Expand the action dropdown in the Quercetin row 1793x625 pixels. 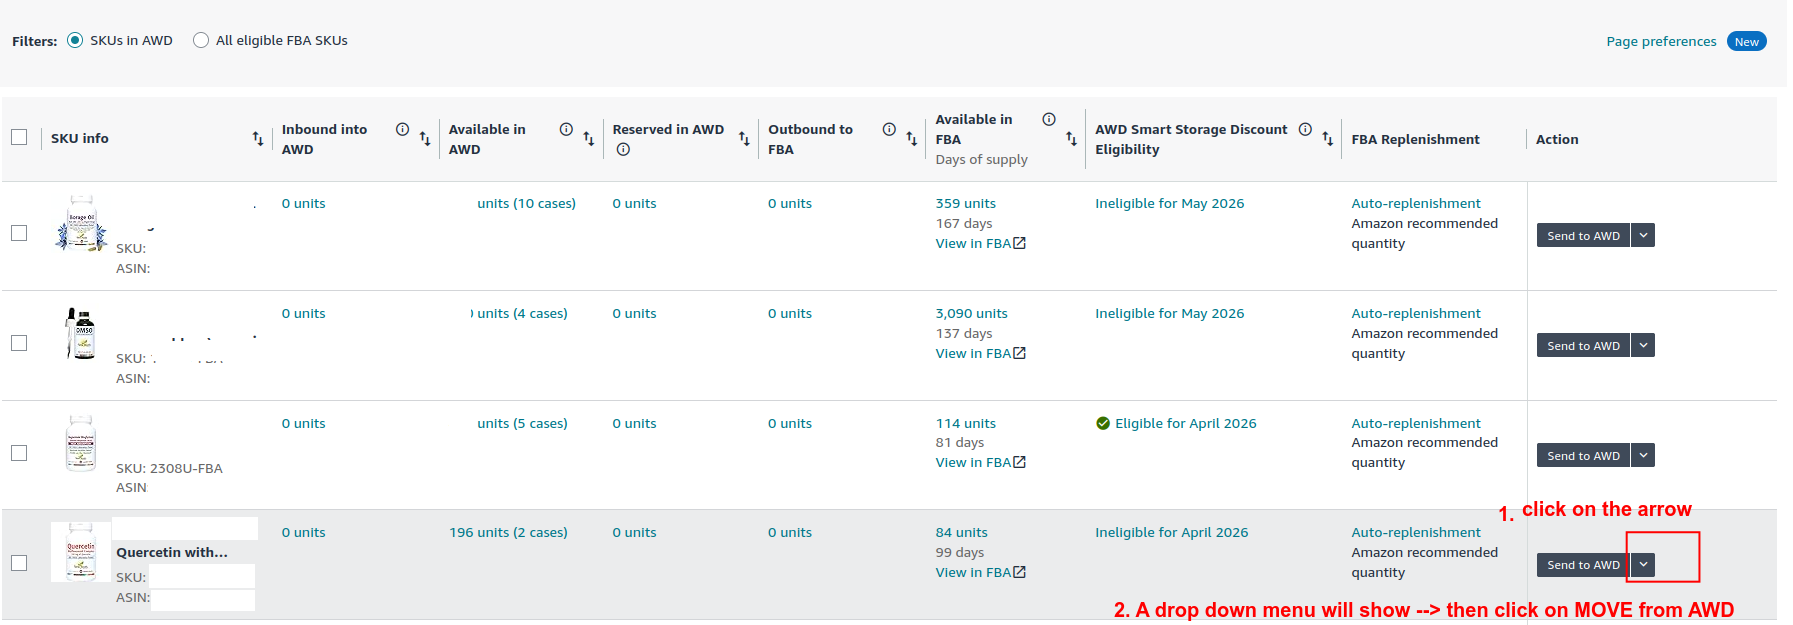(x=1643, y=565)
